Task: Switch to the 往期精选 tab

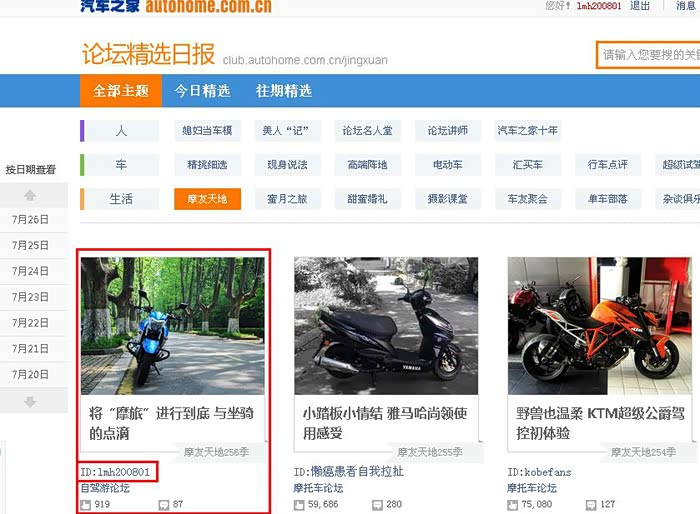Action: click(284, 91)
